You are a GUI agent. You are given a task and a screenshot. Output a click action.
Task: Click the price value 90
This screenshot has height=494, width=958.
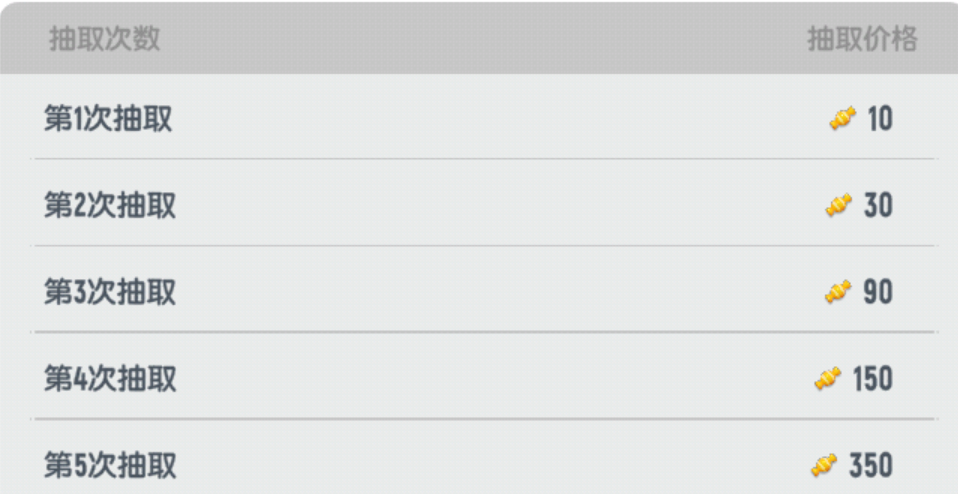878,292
